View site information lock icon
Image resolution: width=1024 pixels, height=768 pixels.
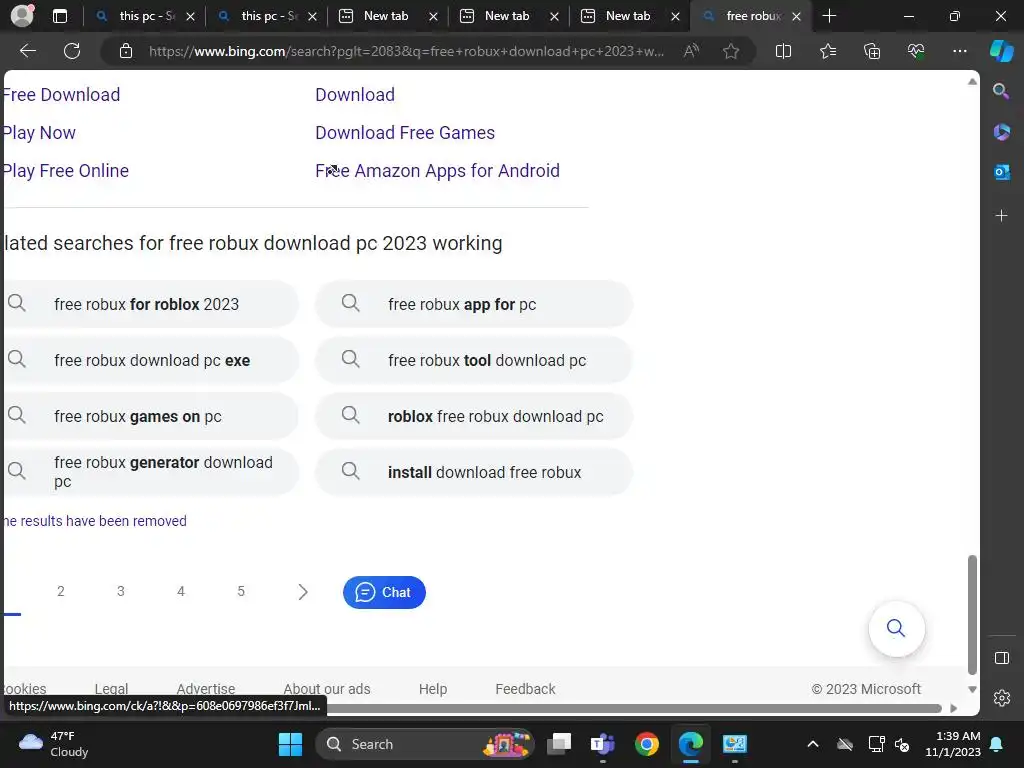(126, 51)
